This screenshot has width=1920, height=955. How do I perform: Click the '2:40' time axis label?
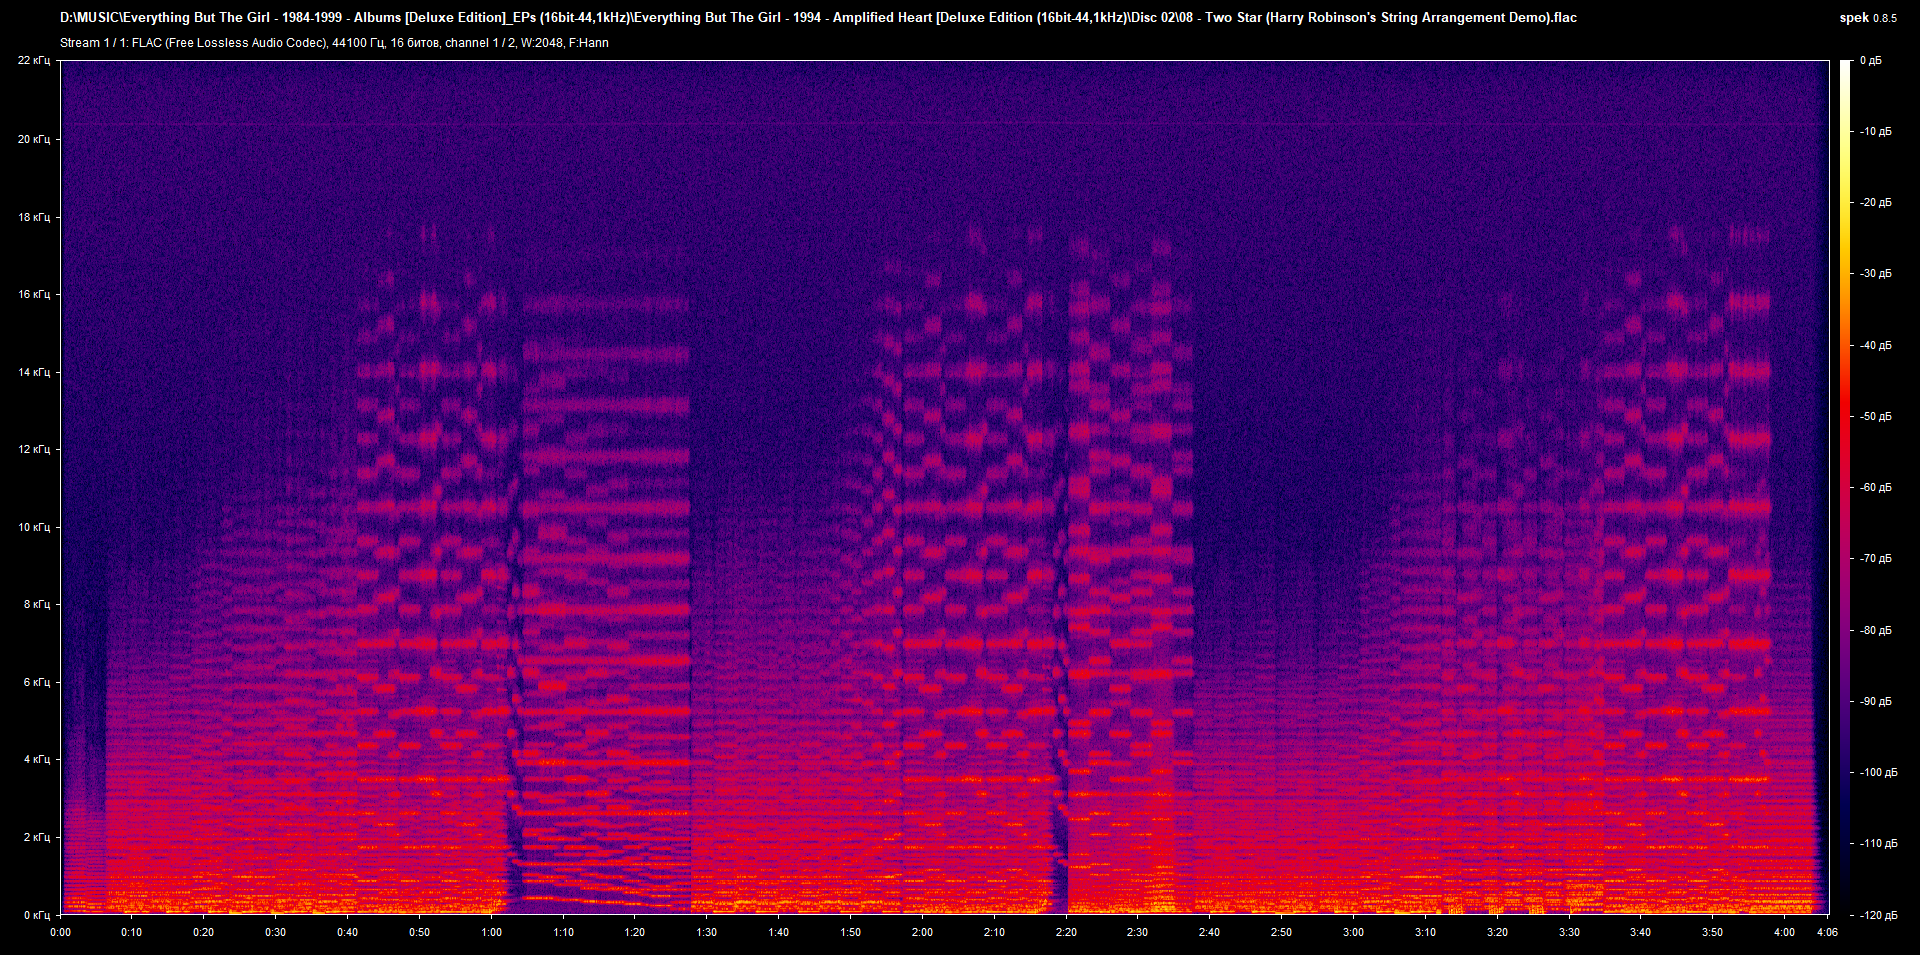pos(1210,932)
